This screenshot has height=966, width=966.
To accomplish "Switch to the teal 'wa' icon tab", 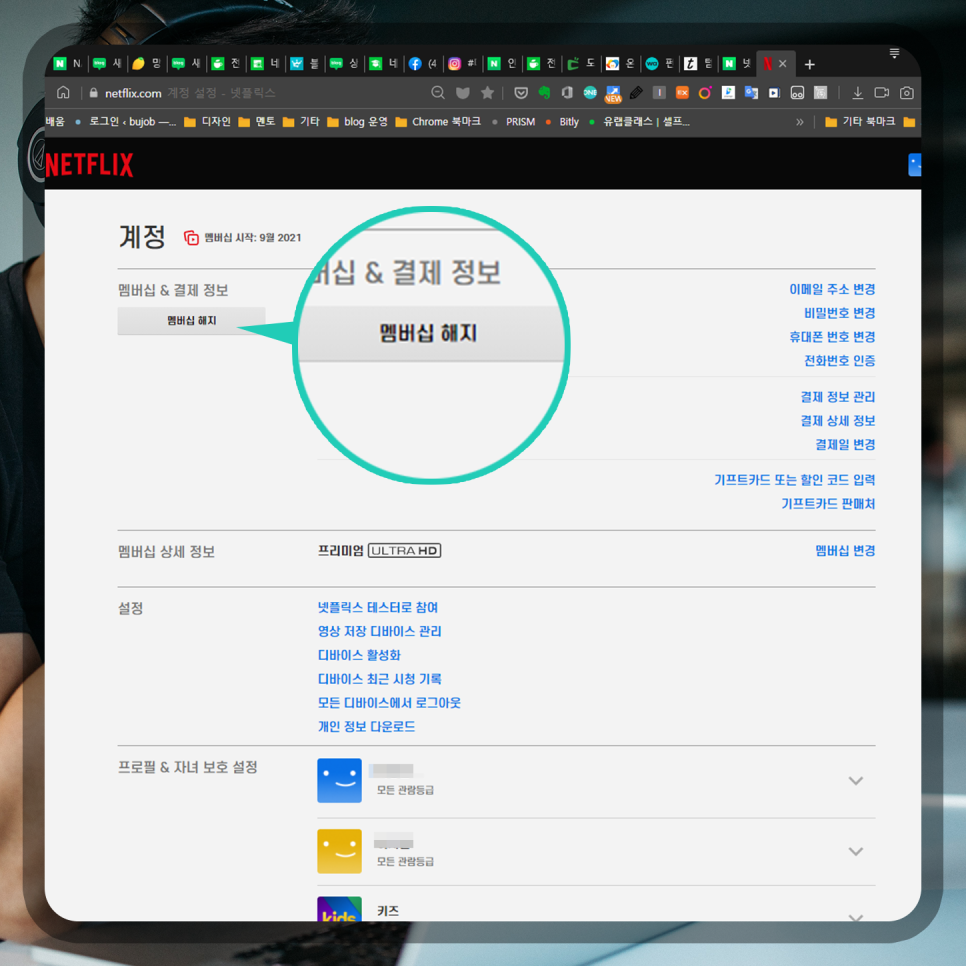I will coord(660,63).
